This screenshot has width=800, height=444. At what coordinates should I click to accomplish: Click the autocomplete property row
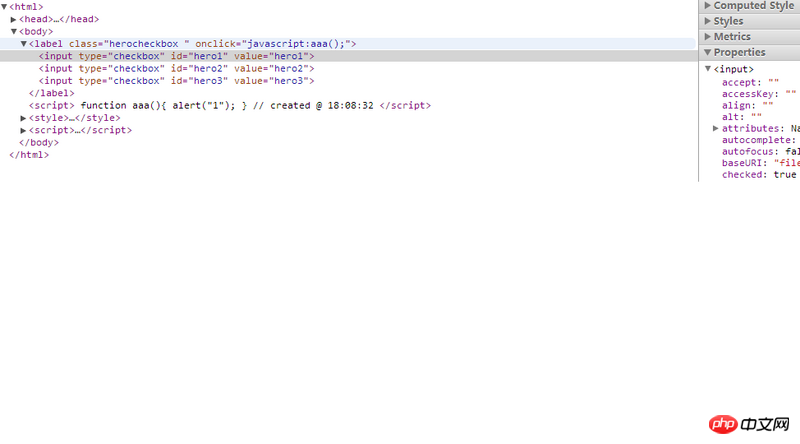click(x=759, y=140)
